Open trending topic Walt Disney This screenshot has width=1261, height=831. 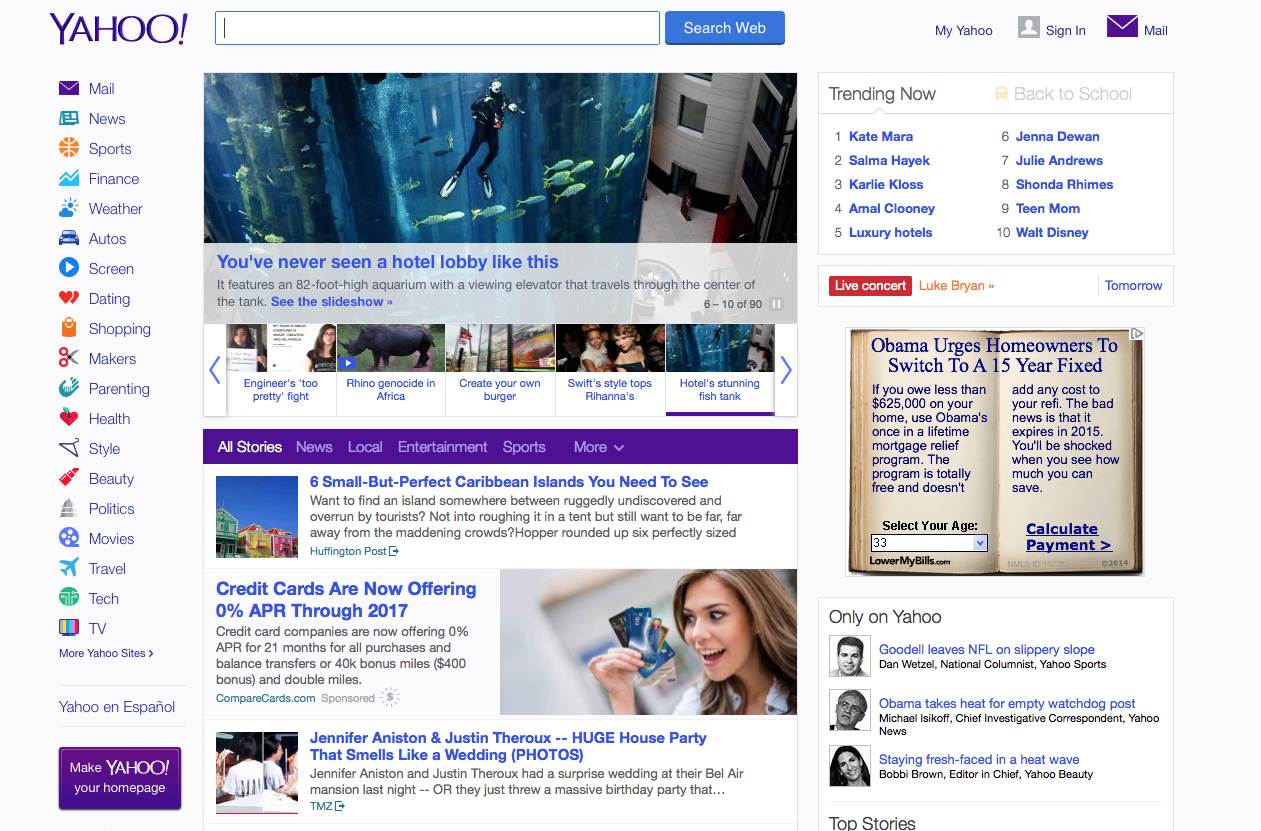1052,233
